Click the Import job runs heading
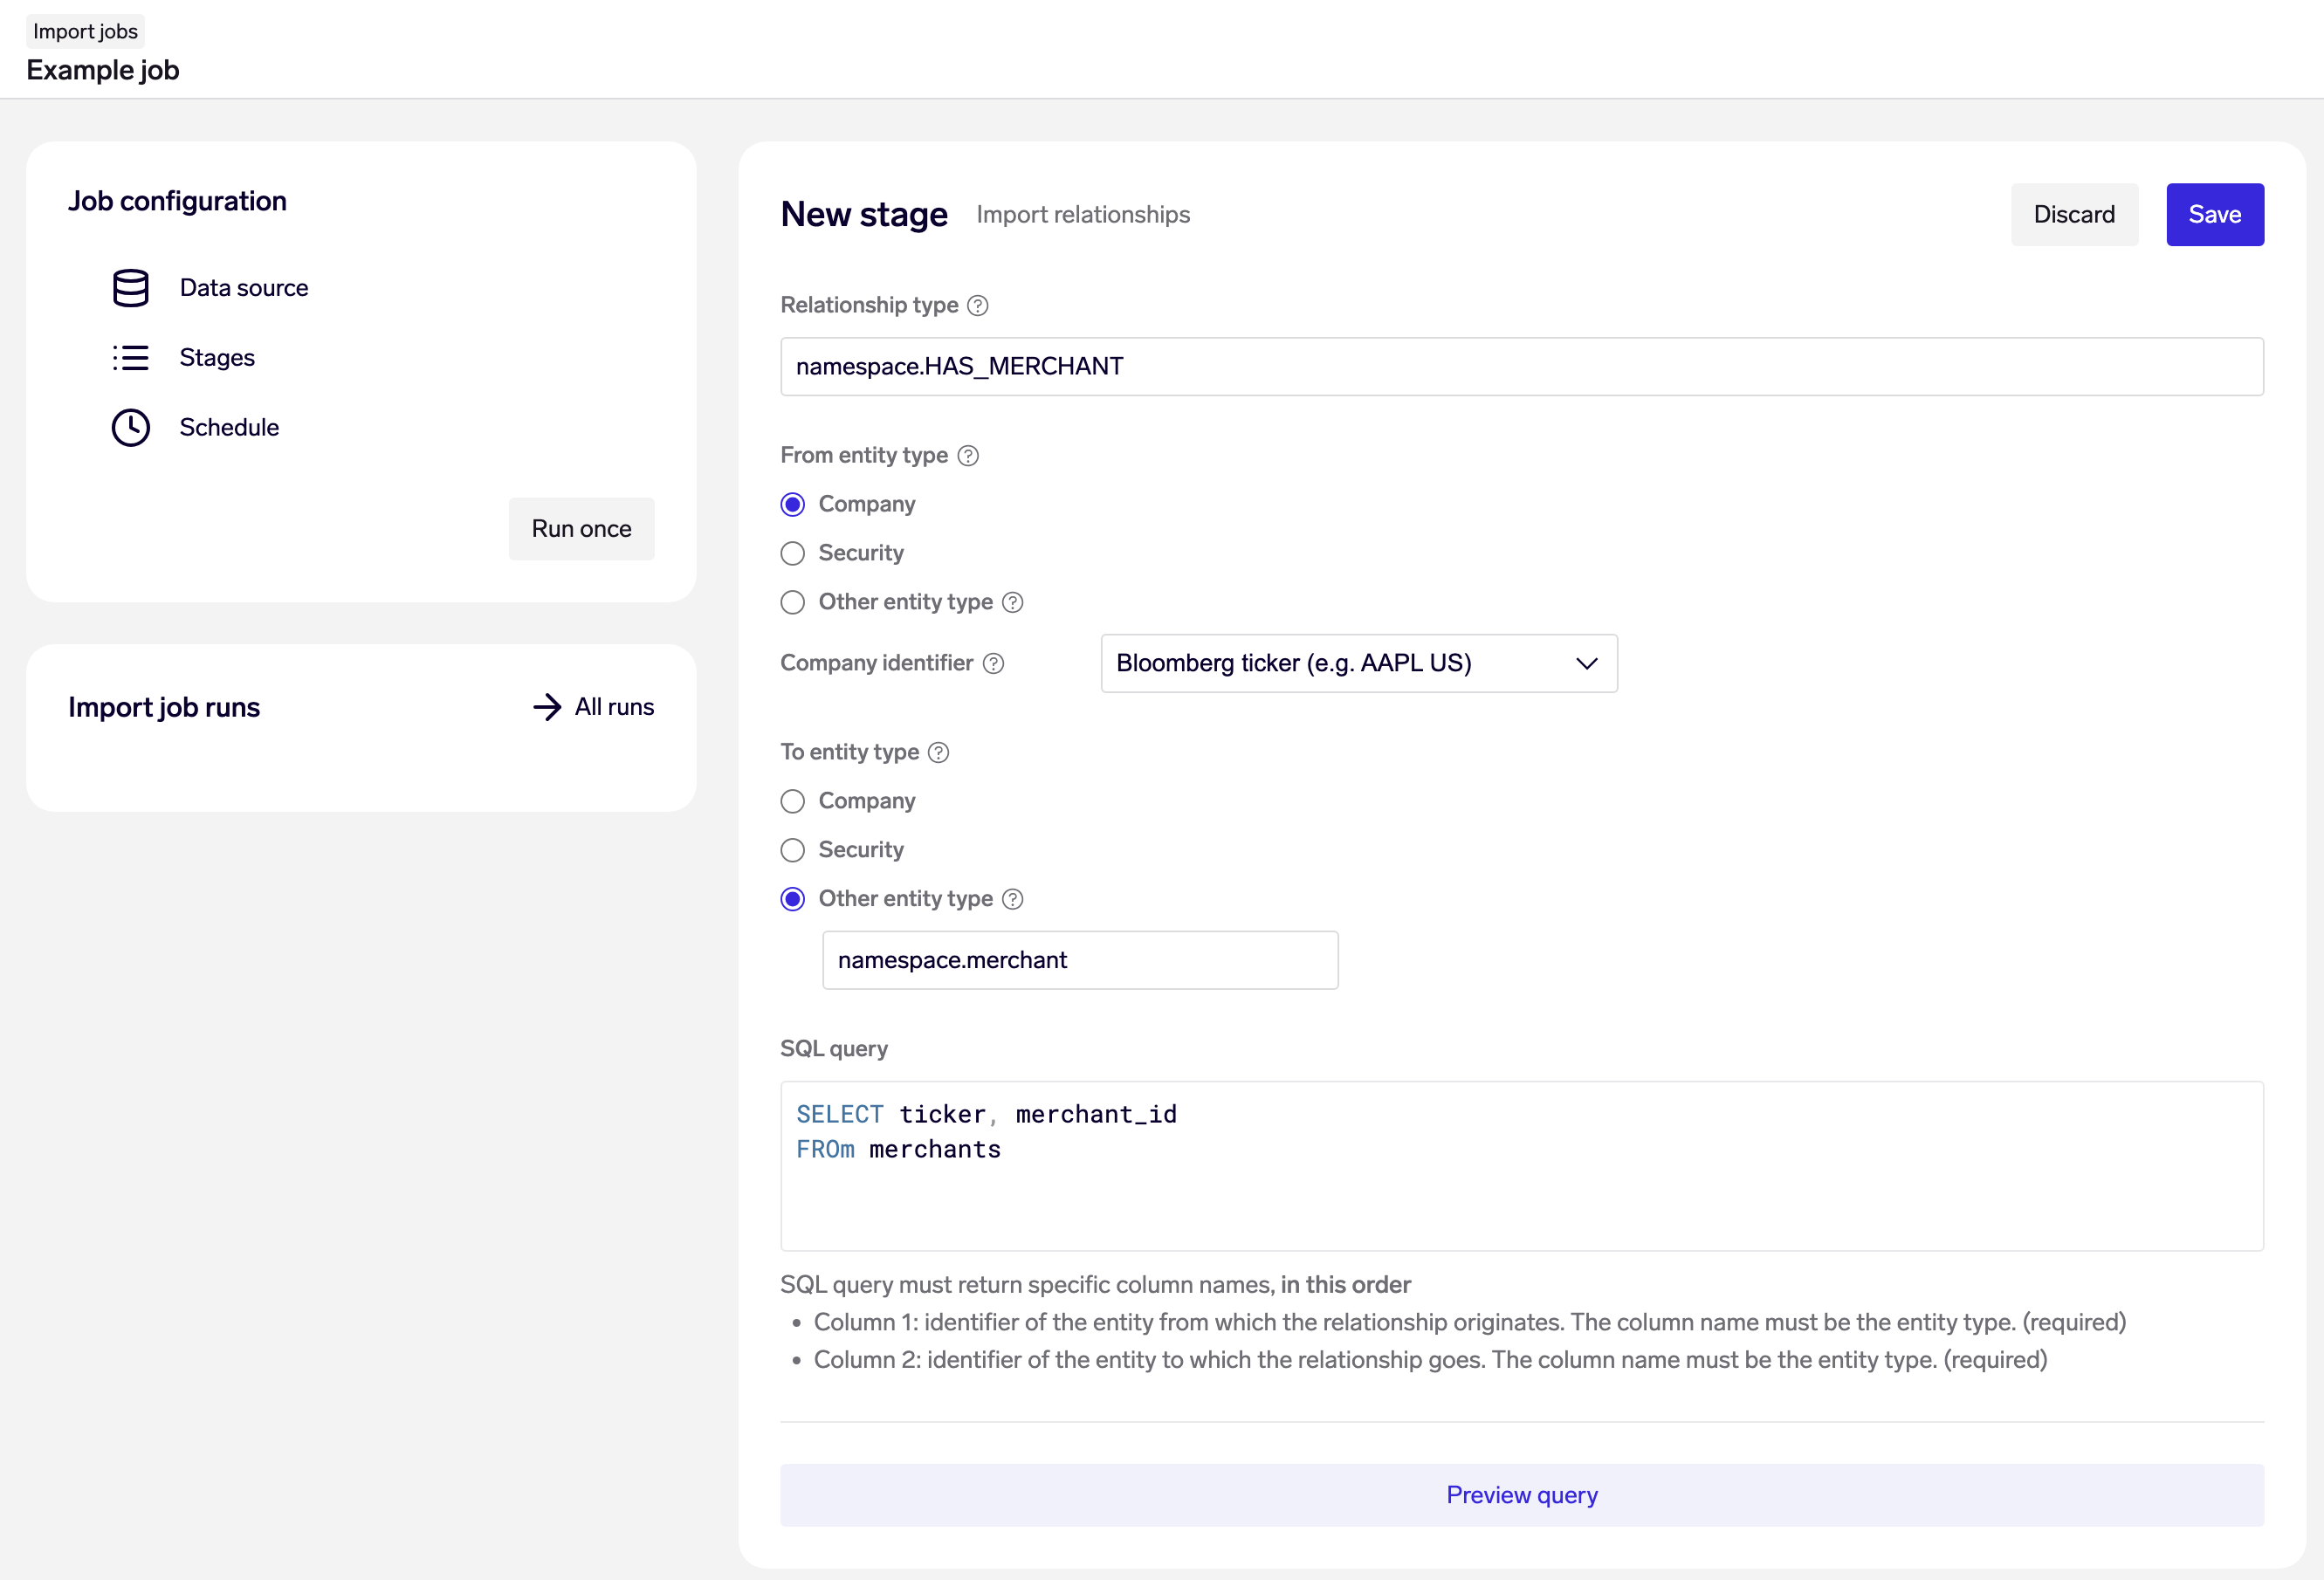The height and width of the screenshot is (1580, 2324). pos(164,707)
